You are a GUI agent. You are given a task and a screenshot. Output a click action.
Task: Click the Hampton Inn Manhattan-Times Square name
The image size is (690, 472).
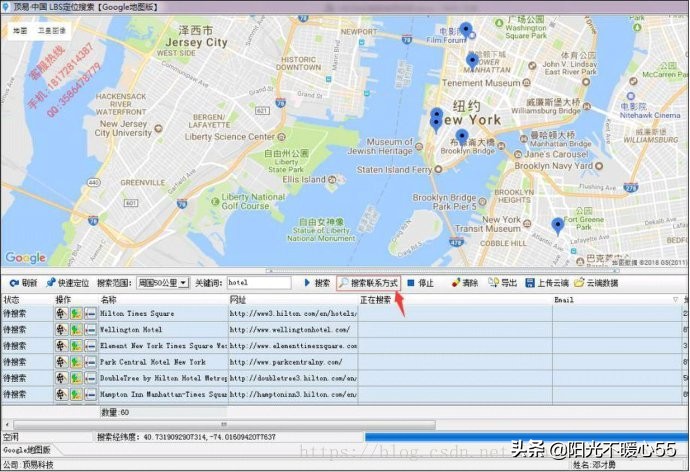click(163, 395)
